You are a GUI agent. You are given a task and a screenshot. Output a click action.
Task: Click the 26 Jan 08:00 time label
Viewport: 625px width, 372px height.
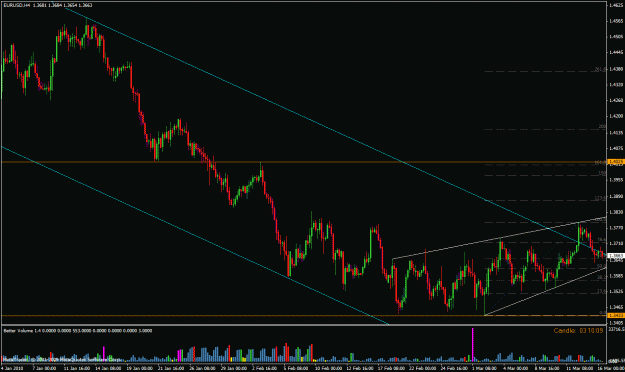tap(202, 368)
